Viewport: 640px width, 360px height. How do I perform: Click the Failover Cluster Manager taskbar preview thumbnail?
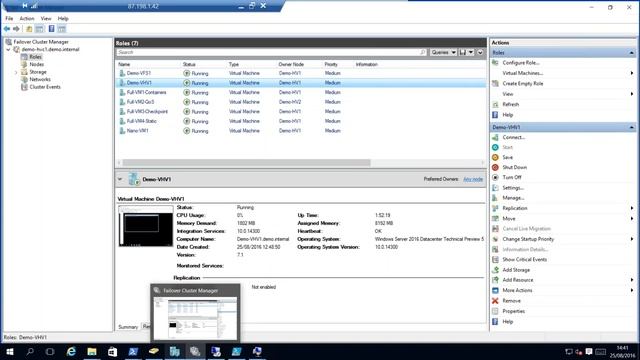(x=195, y=318)
